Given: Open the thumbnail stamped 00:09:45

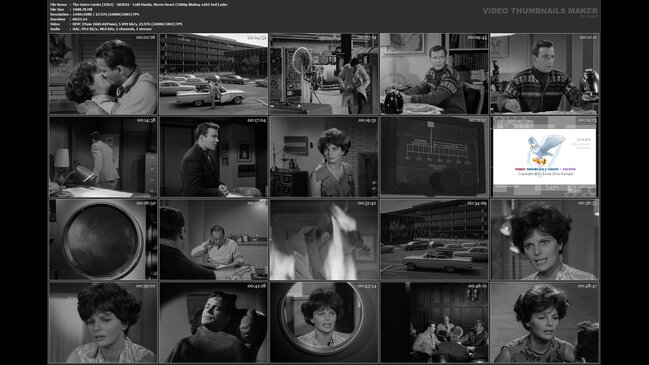Looking at the screenshot, I should click(435, 74).
